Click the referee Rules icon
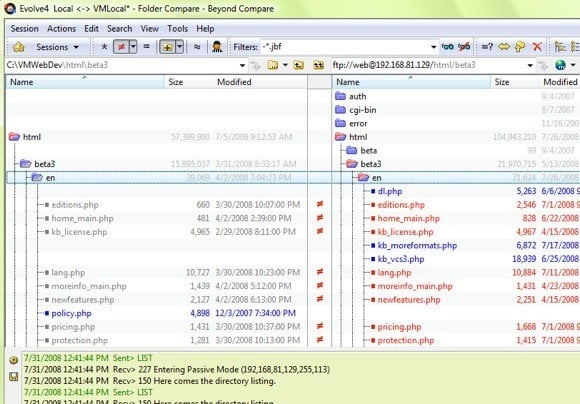Screen dimensions: 580x404 [x=217, y=47]
